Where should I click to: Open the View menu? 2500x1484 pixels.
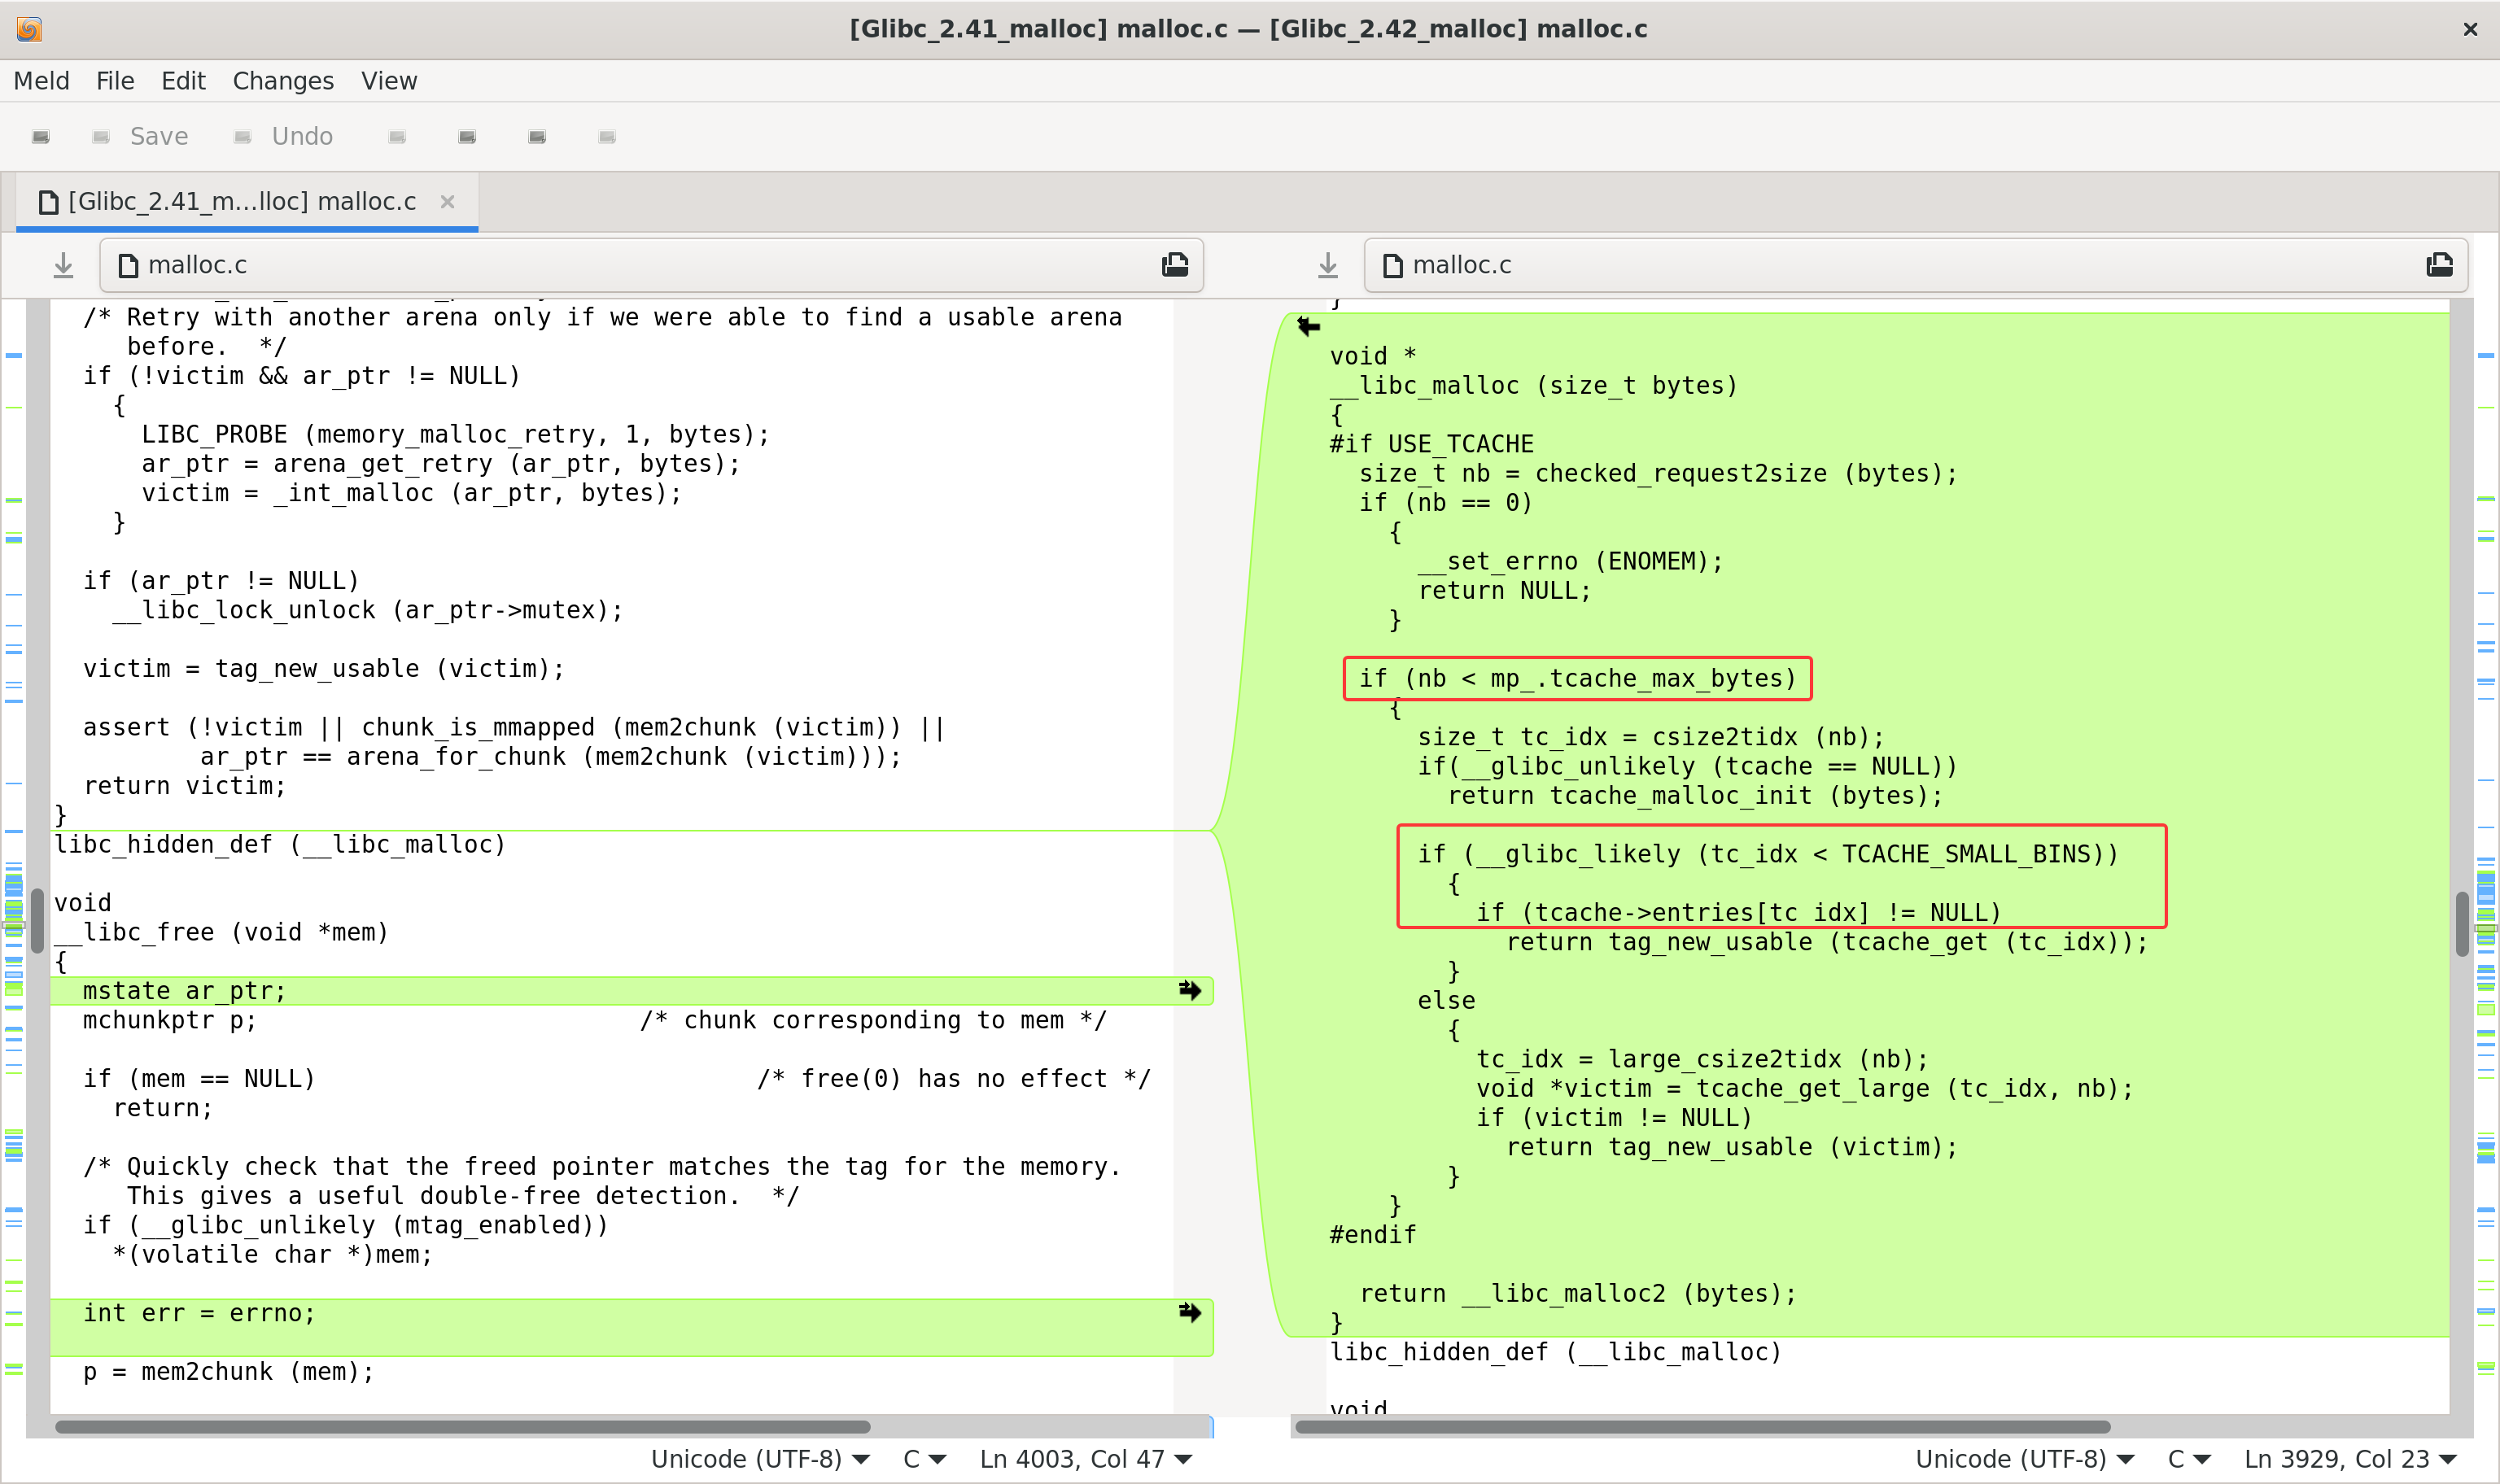pyautogui.click(x=389, y=81)
